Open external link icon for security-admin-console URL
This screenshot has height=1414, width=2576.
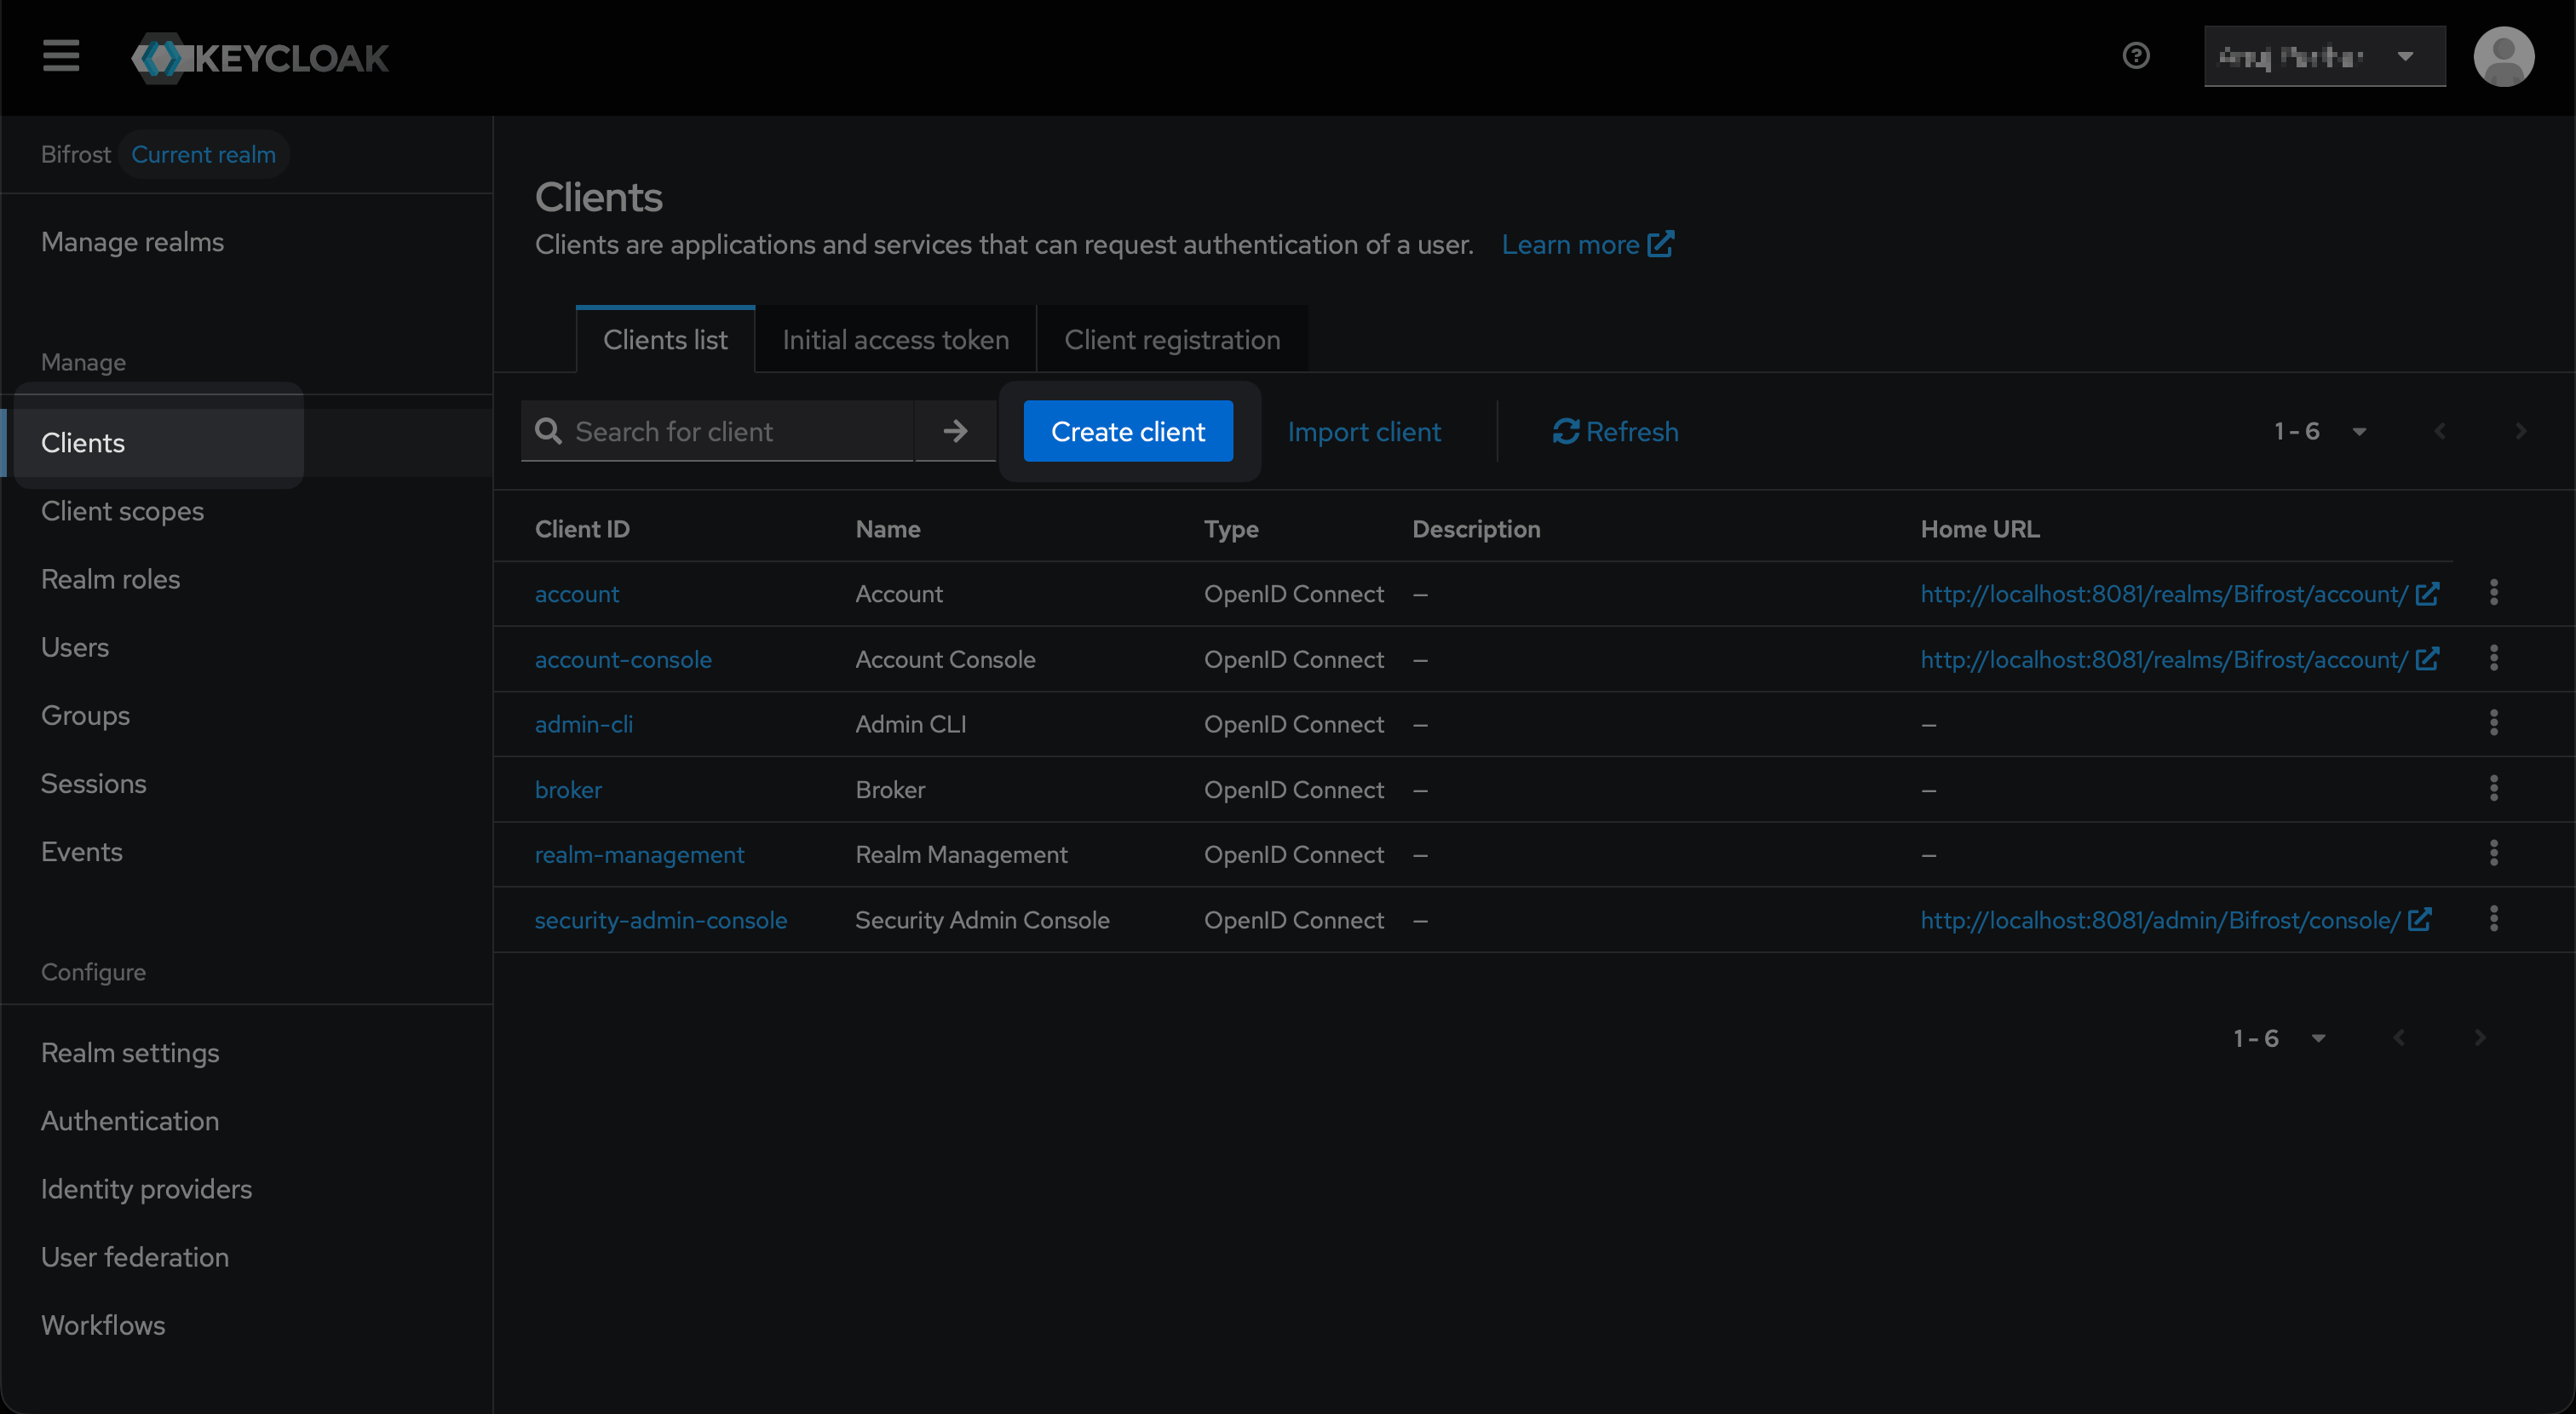click(x=2419, y=919)
